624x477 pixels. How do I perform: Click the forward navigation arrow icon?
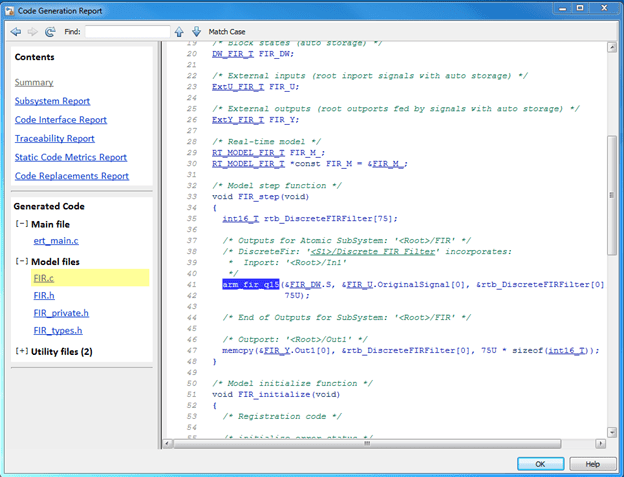click(x=33, y=31)
